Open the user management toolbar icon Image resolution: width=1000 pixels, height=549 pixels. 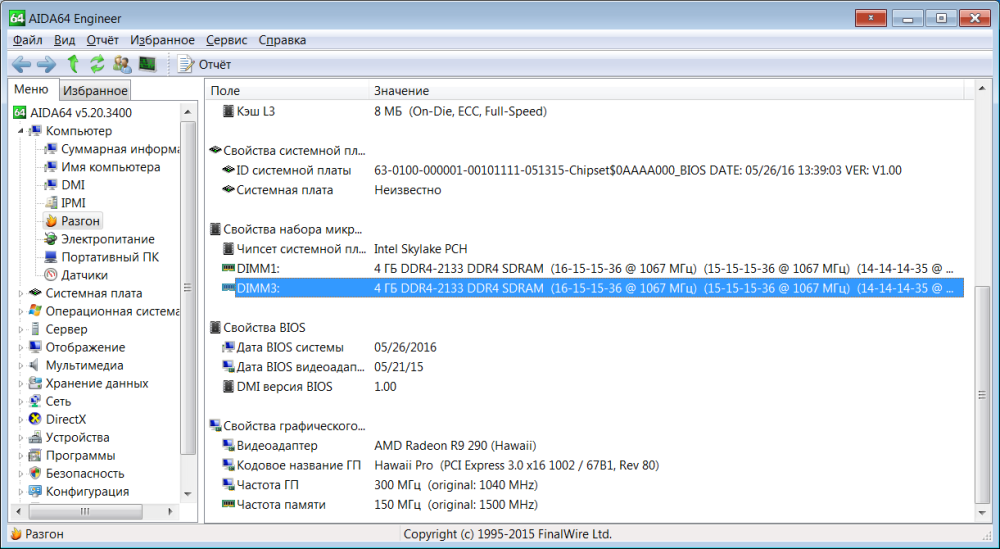pos(122,64)
